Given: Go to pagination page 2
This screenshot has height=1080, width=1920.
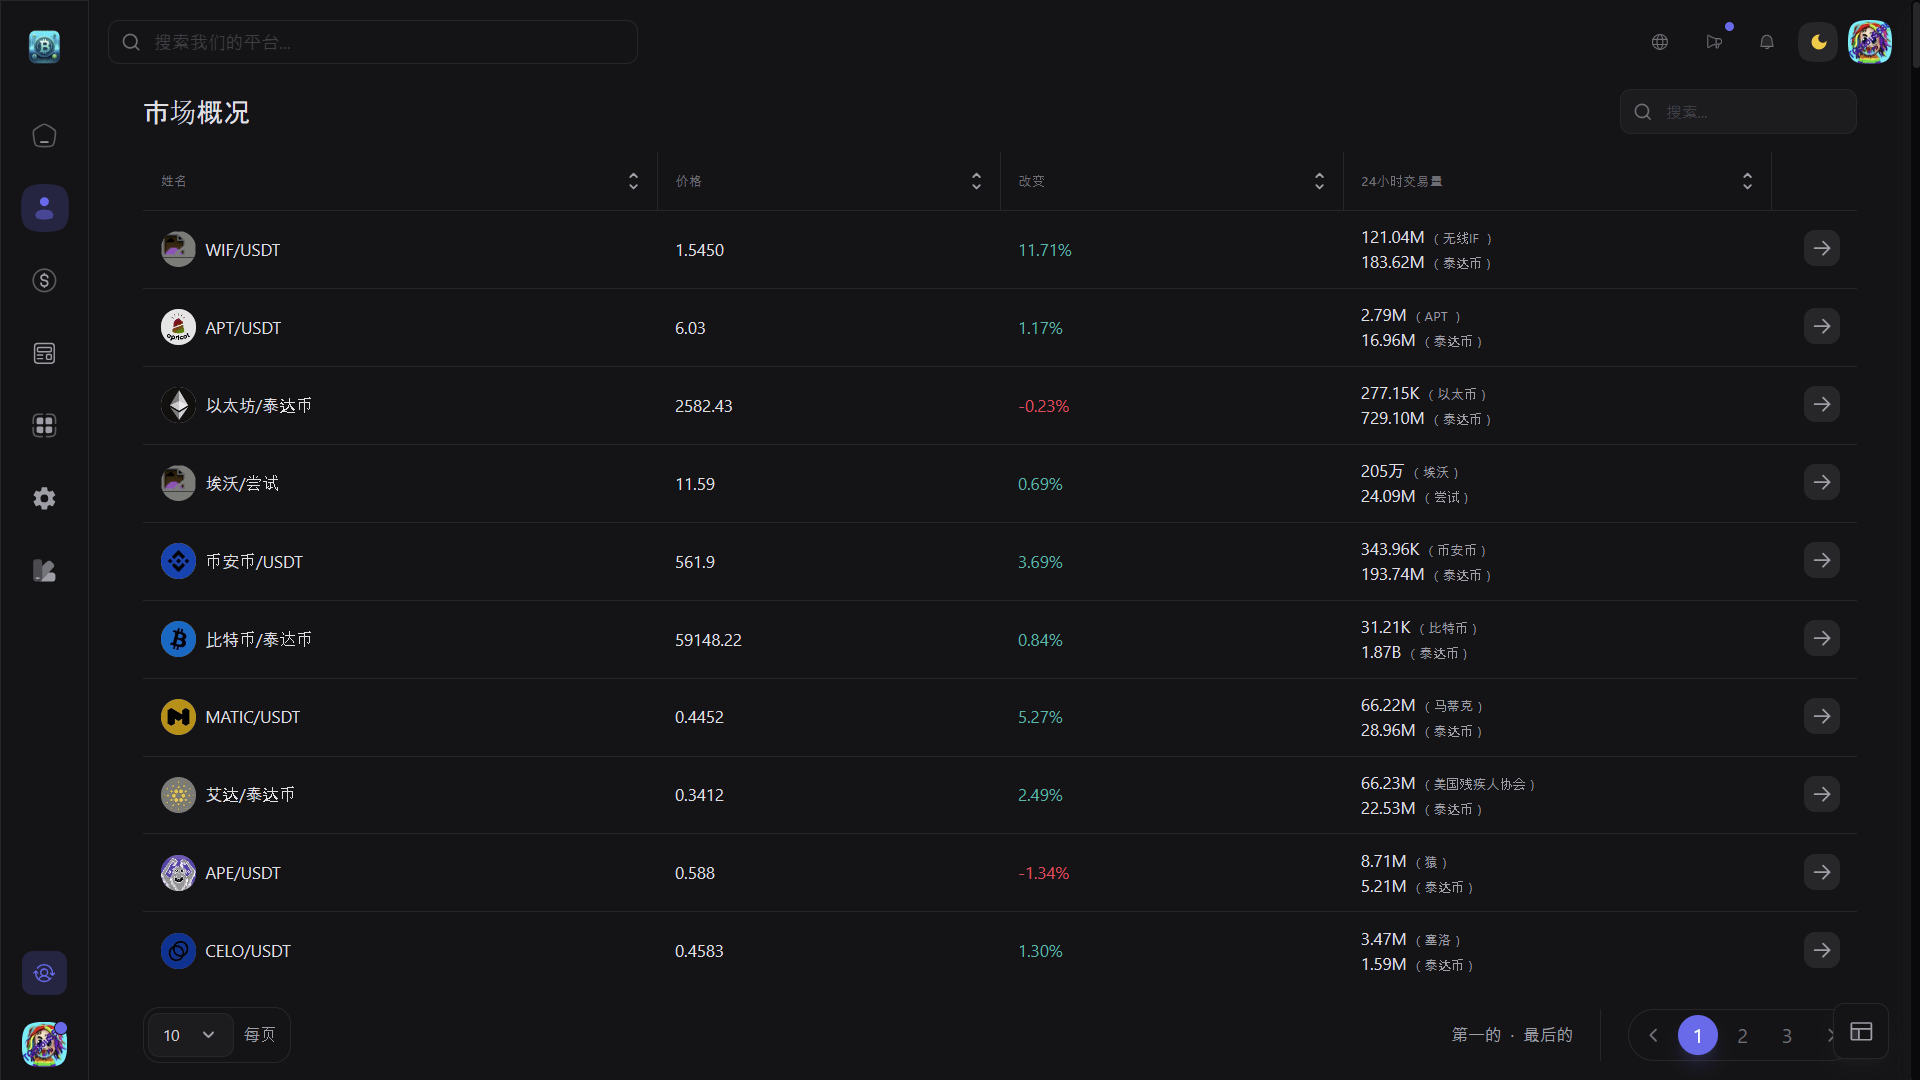Looking at the screenshot, I should pyautogui.click(x=1742, y=1036).
